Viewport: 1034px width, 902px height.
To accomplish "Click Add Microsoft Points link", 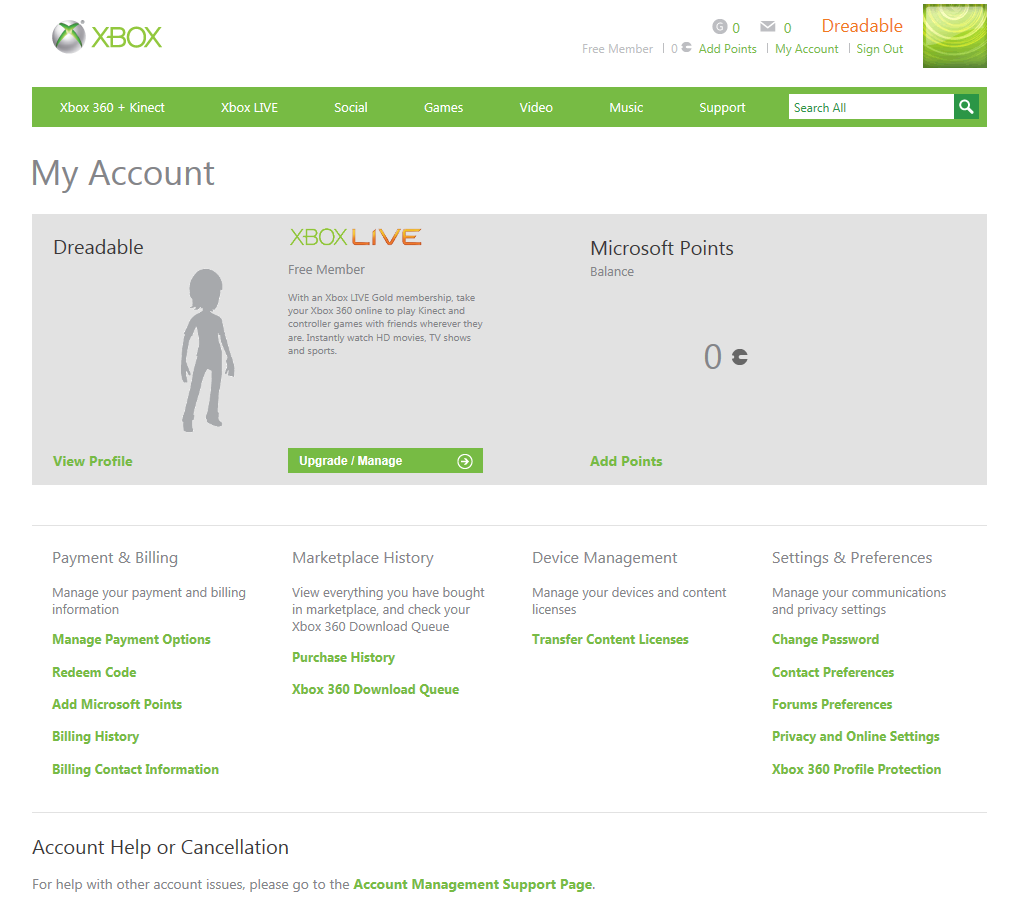I will tap(117, 705).
